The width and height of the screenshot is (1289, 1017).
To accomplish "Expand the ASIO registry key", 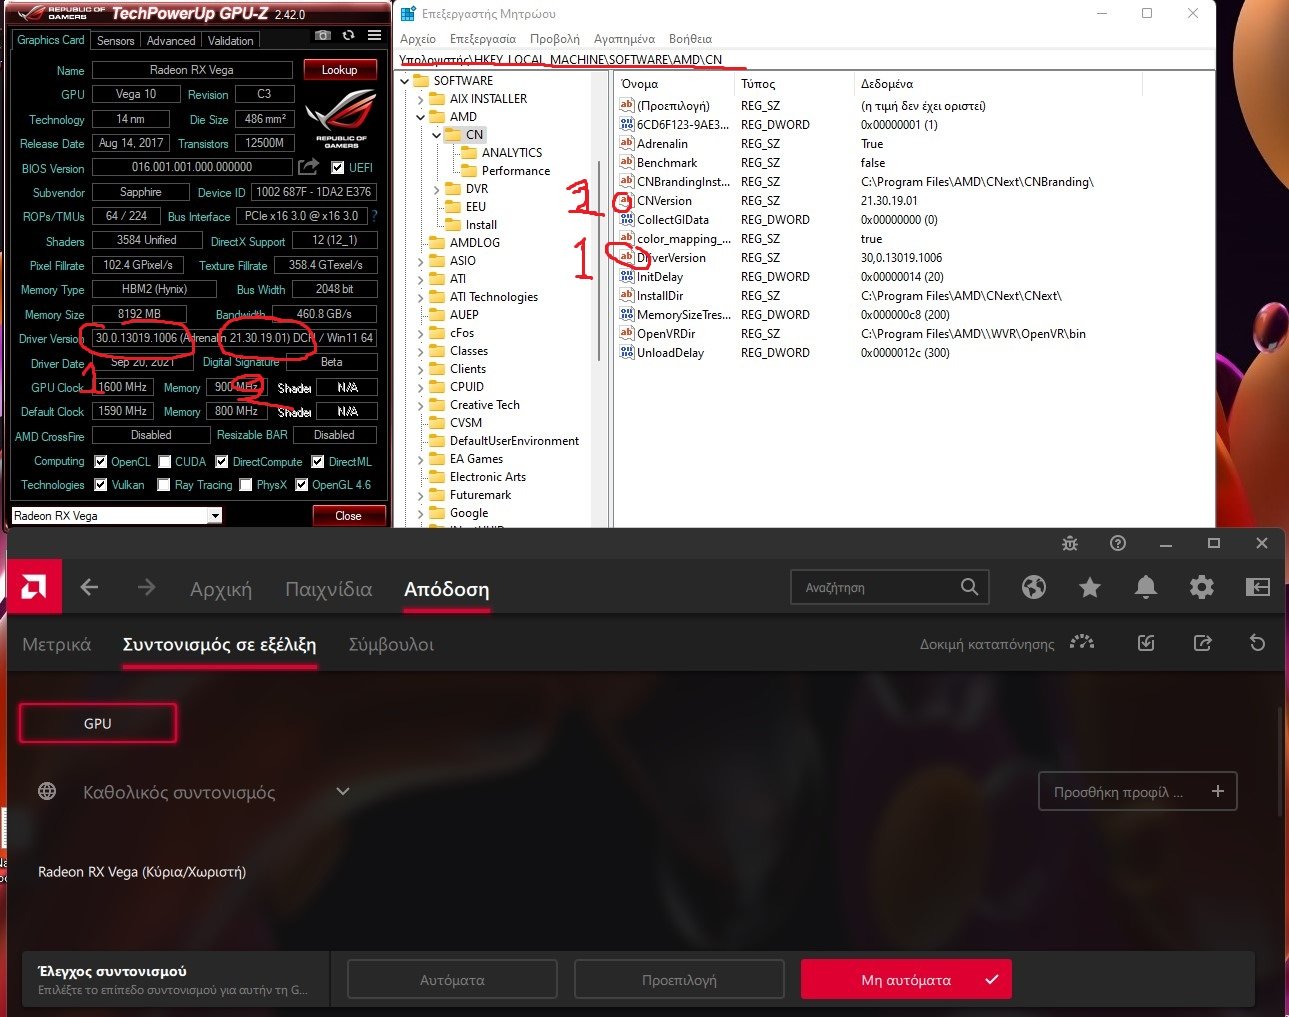I will coord(421,261).
